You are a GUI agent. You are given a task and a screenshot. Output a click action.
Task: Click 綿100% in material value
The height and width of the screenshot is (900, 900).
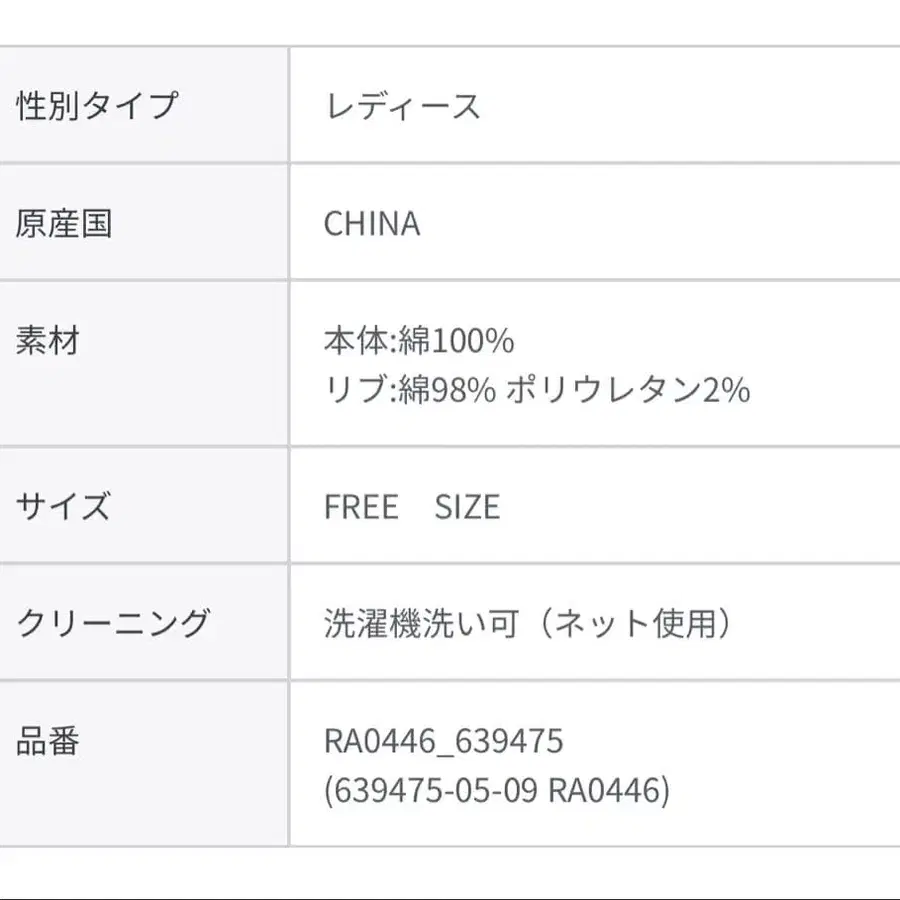456,340
